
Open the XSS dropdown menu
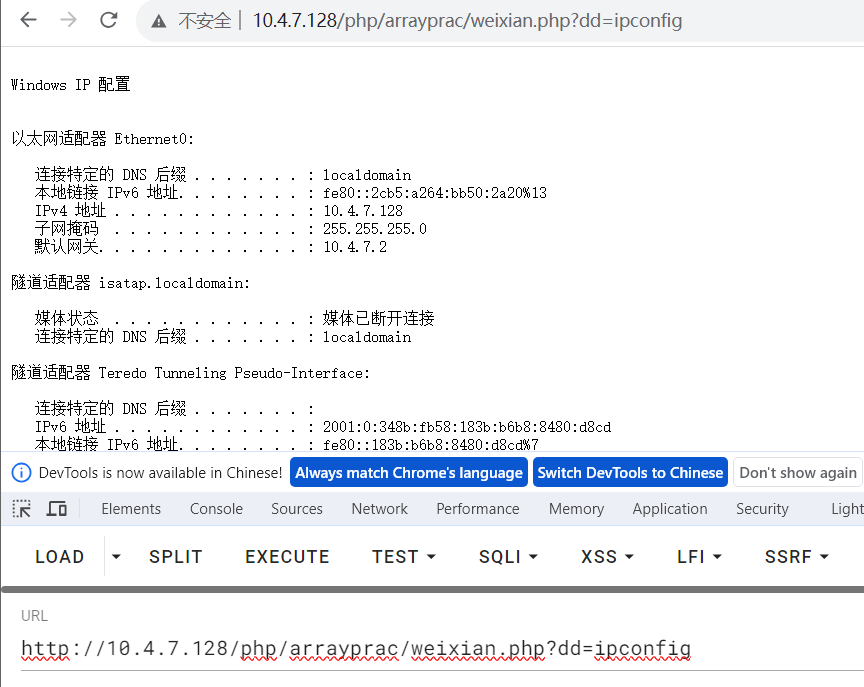pyautogui.click(x=607, y=556)
